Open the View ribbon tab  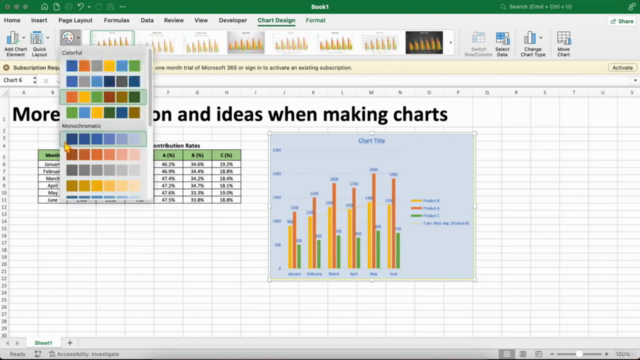click(201, 20)
